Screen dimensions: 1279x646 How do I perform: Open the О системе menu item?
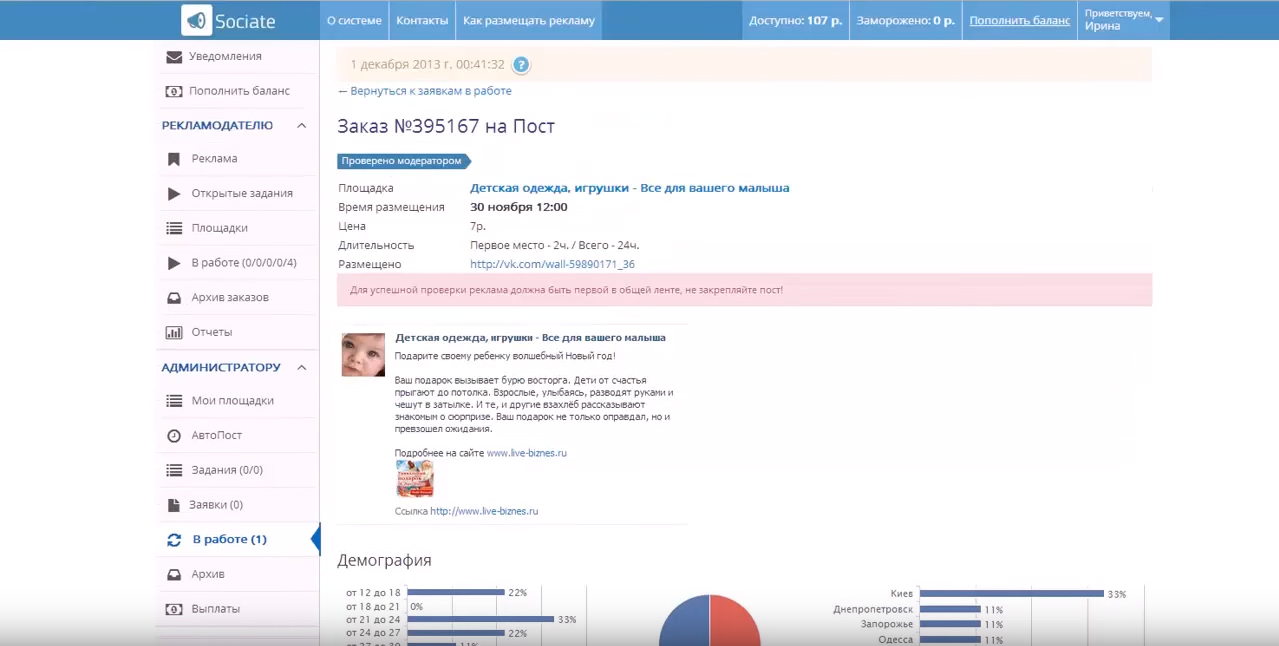(354, 20)
